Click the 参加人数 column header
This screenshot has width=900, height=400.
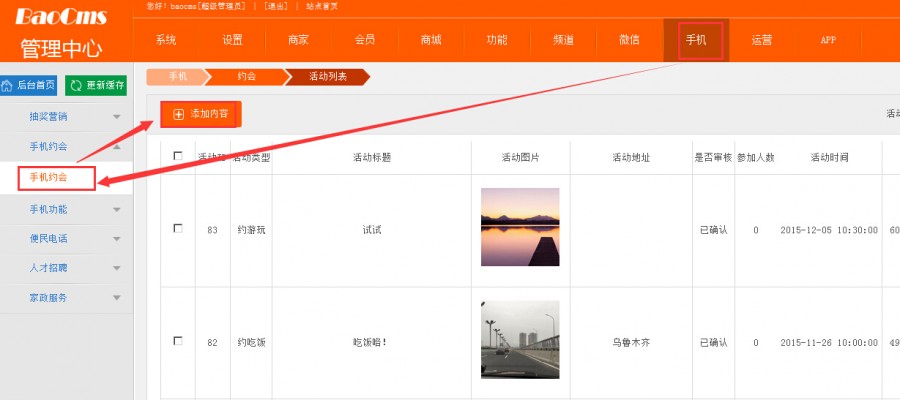(x=756, y=157)
